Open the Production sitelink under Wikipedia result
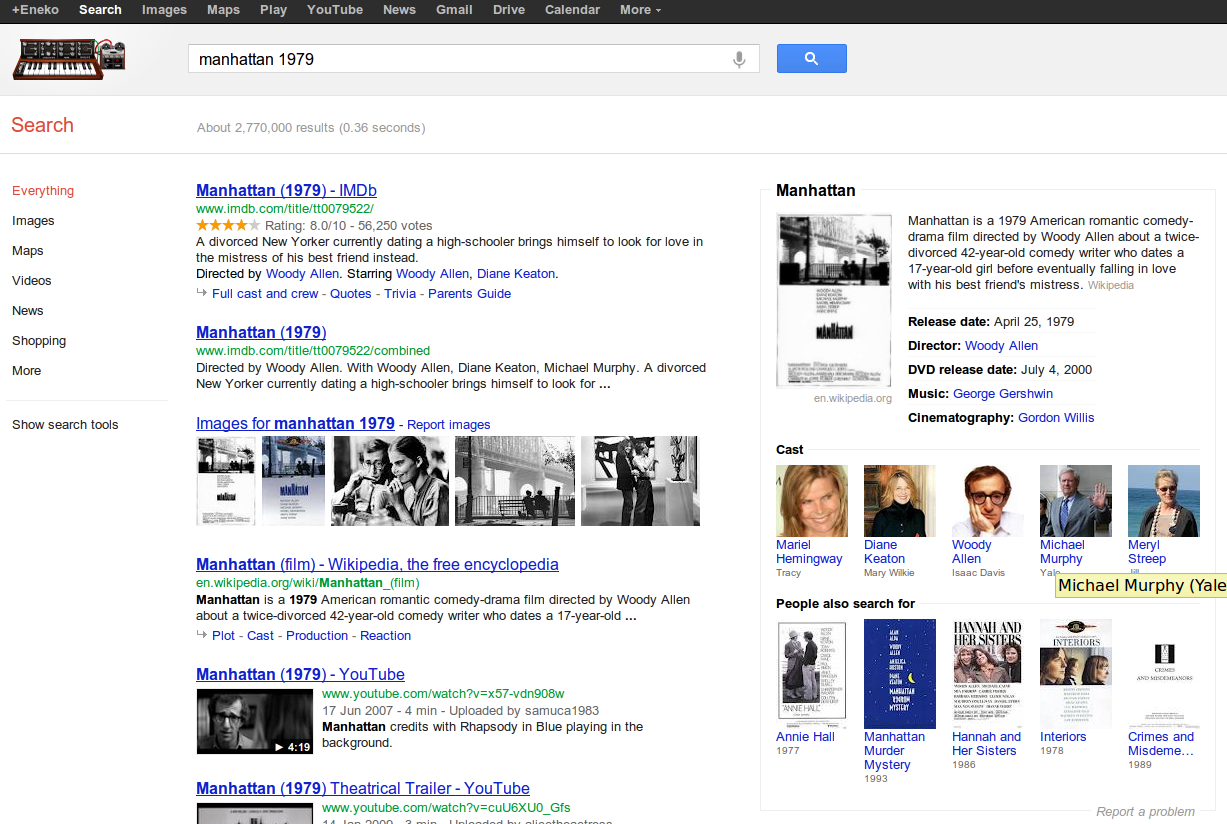 click(x=317, y=636)
